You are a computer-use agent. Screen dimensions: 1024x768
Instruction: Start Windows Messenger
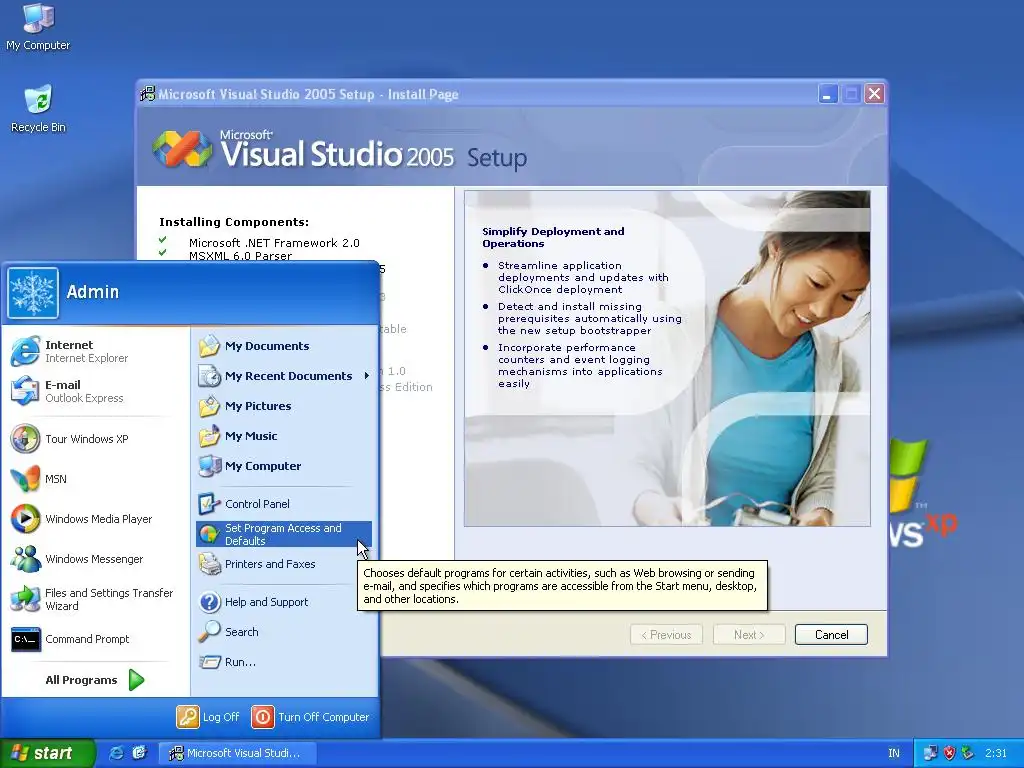click(x=95, y=559)
